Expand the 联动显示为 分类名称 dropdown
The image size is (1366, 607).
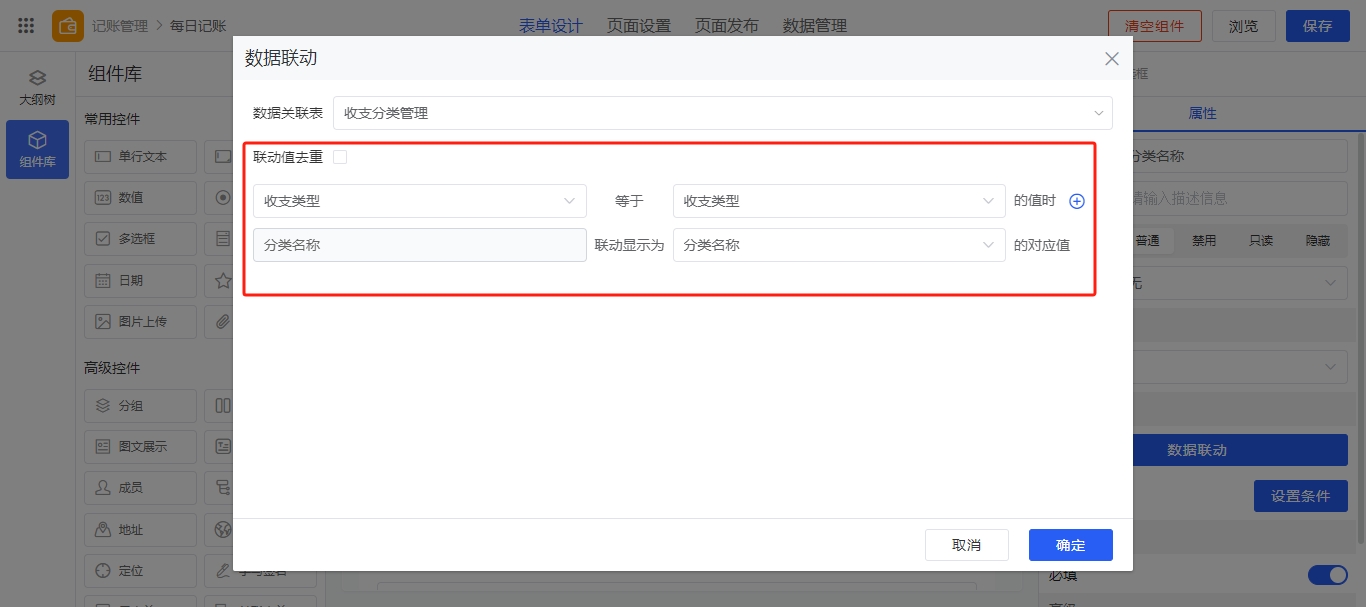coord(838,245)
